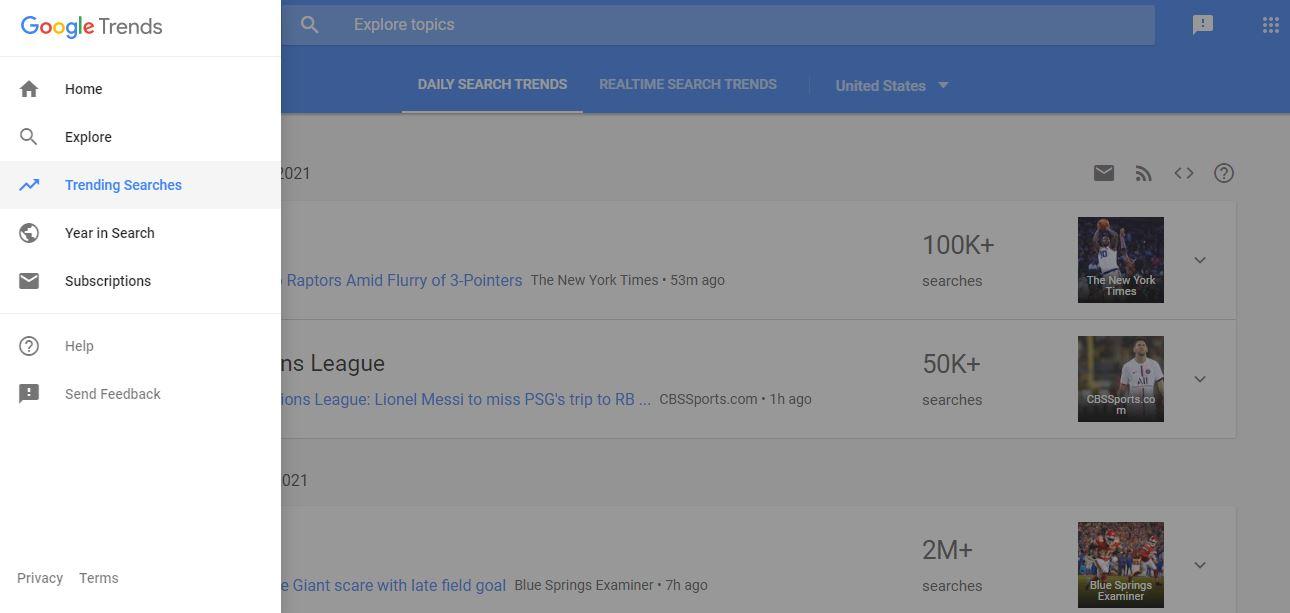1290x613 pixels.
Task: Click the embed code brackets icon
Action: tap(1184, 173)
